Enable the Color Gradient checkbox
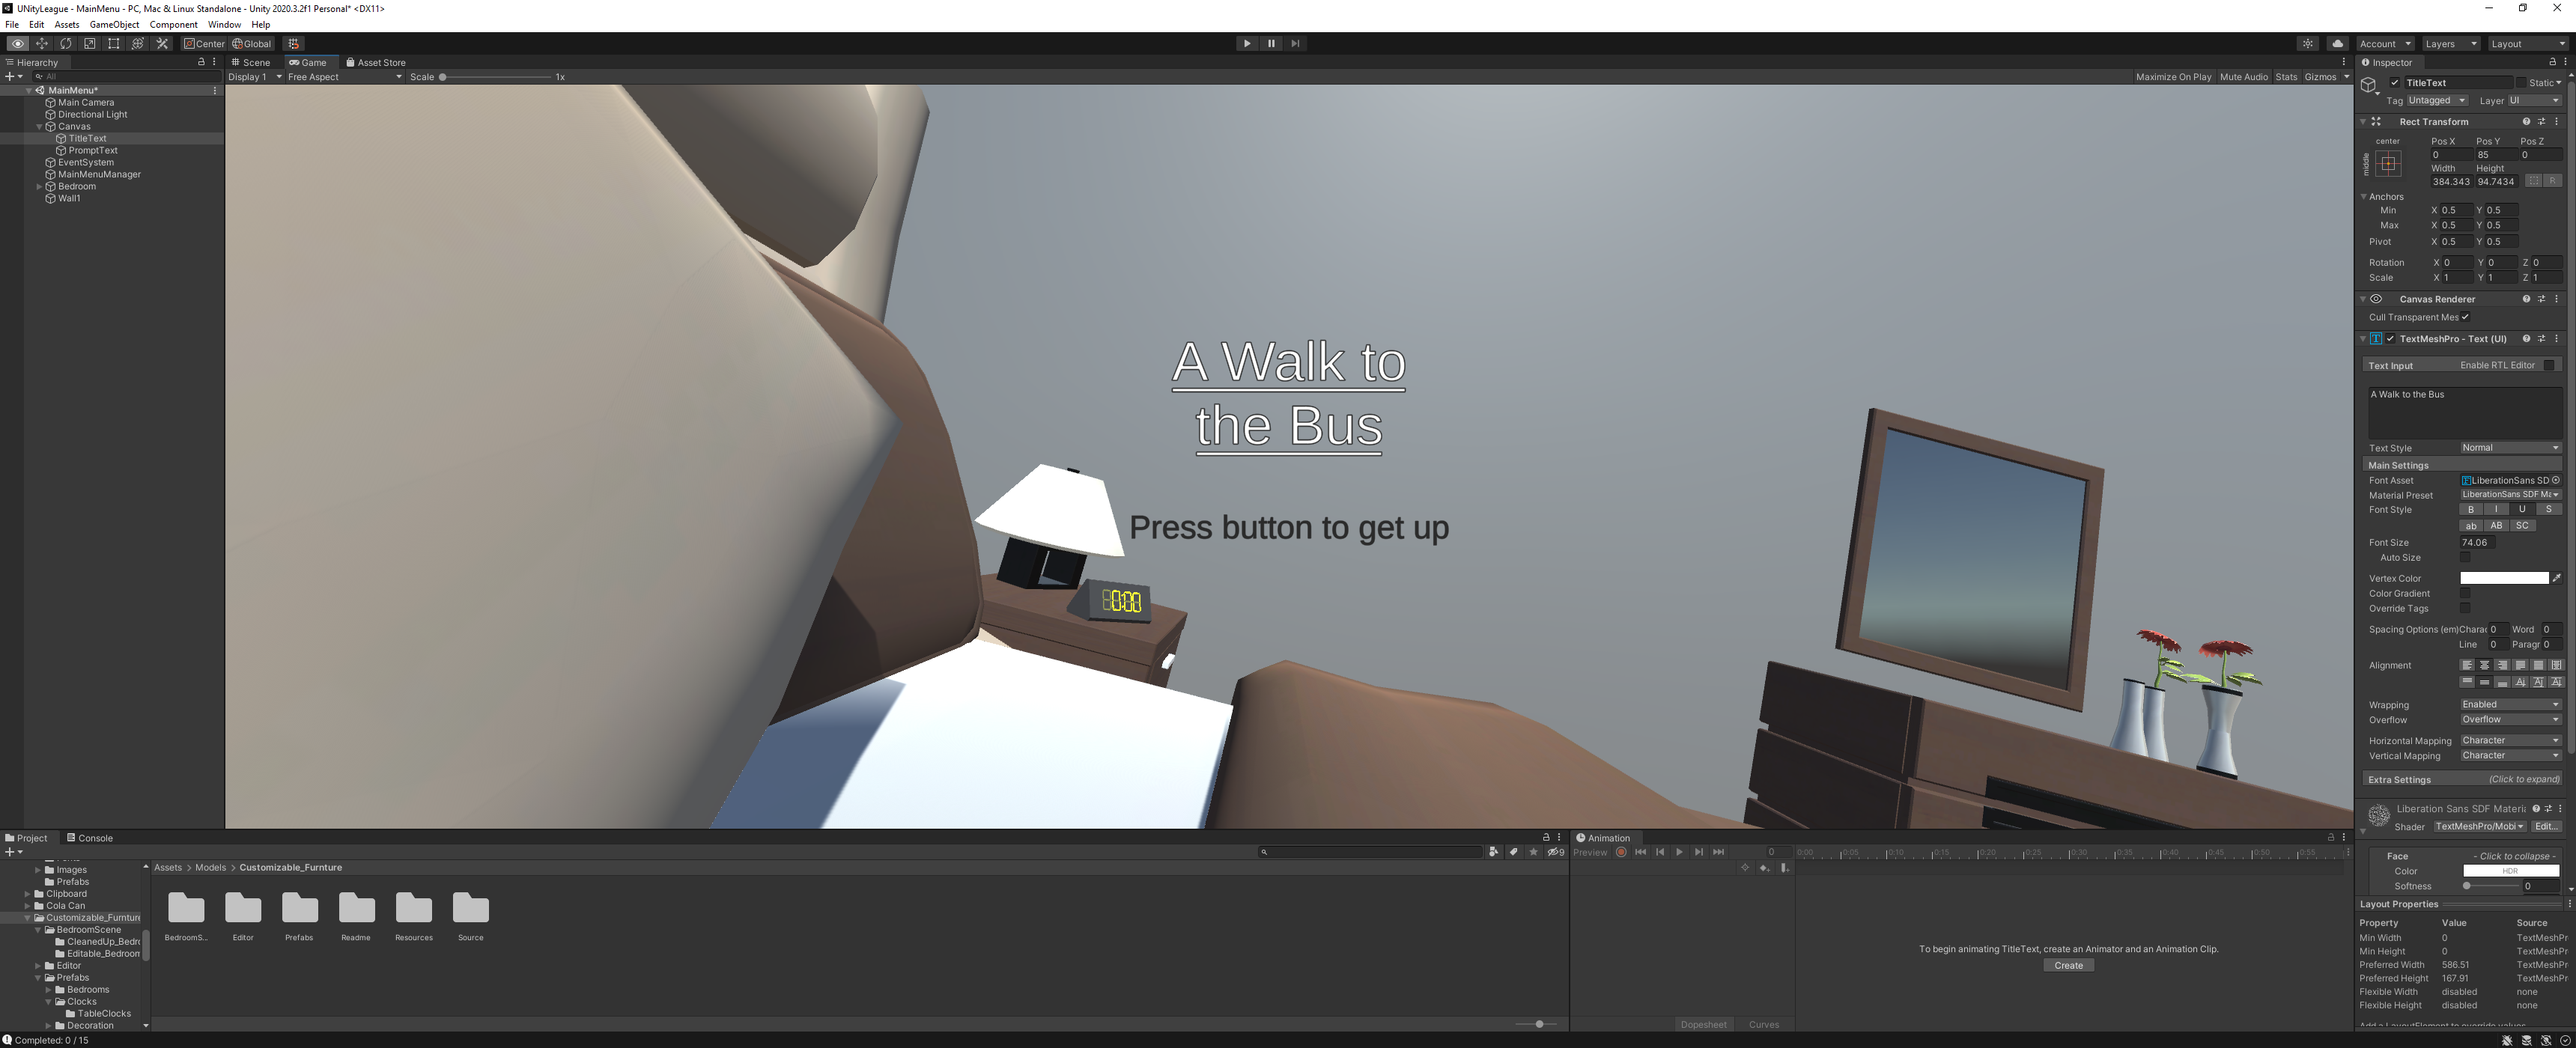Screen dimensions: 2576x1048 (2465, 593)
